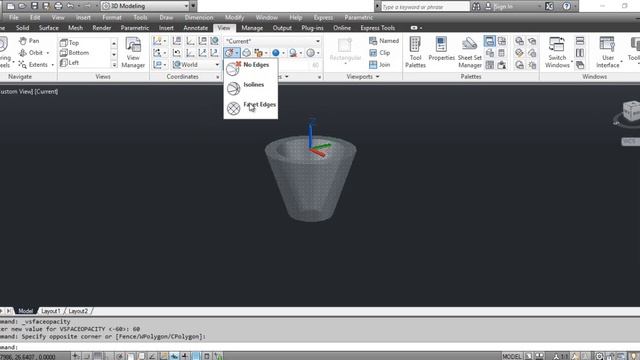The image size is (640, 360).
Task: Open the Format menu
Action: point(111,18)
